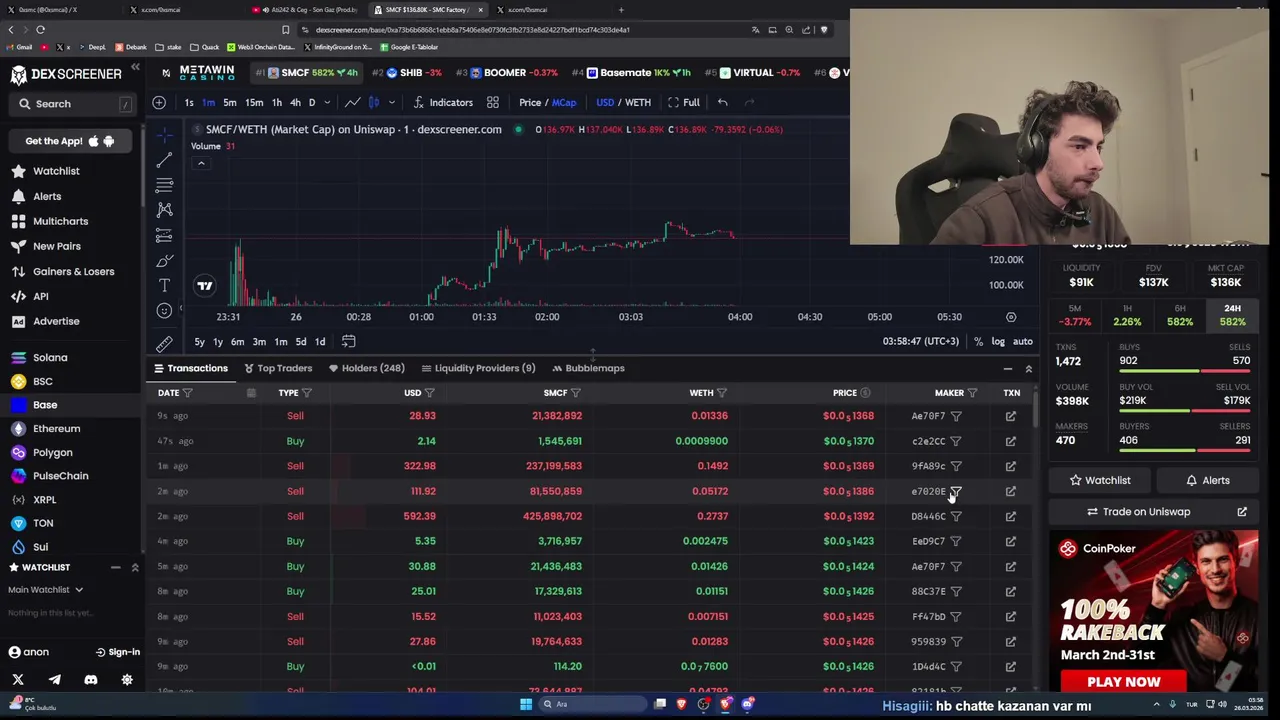
Task: Select the brush drawing tool
Action: pos(165,261)
